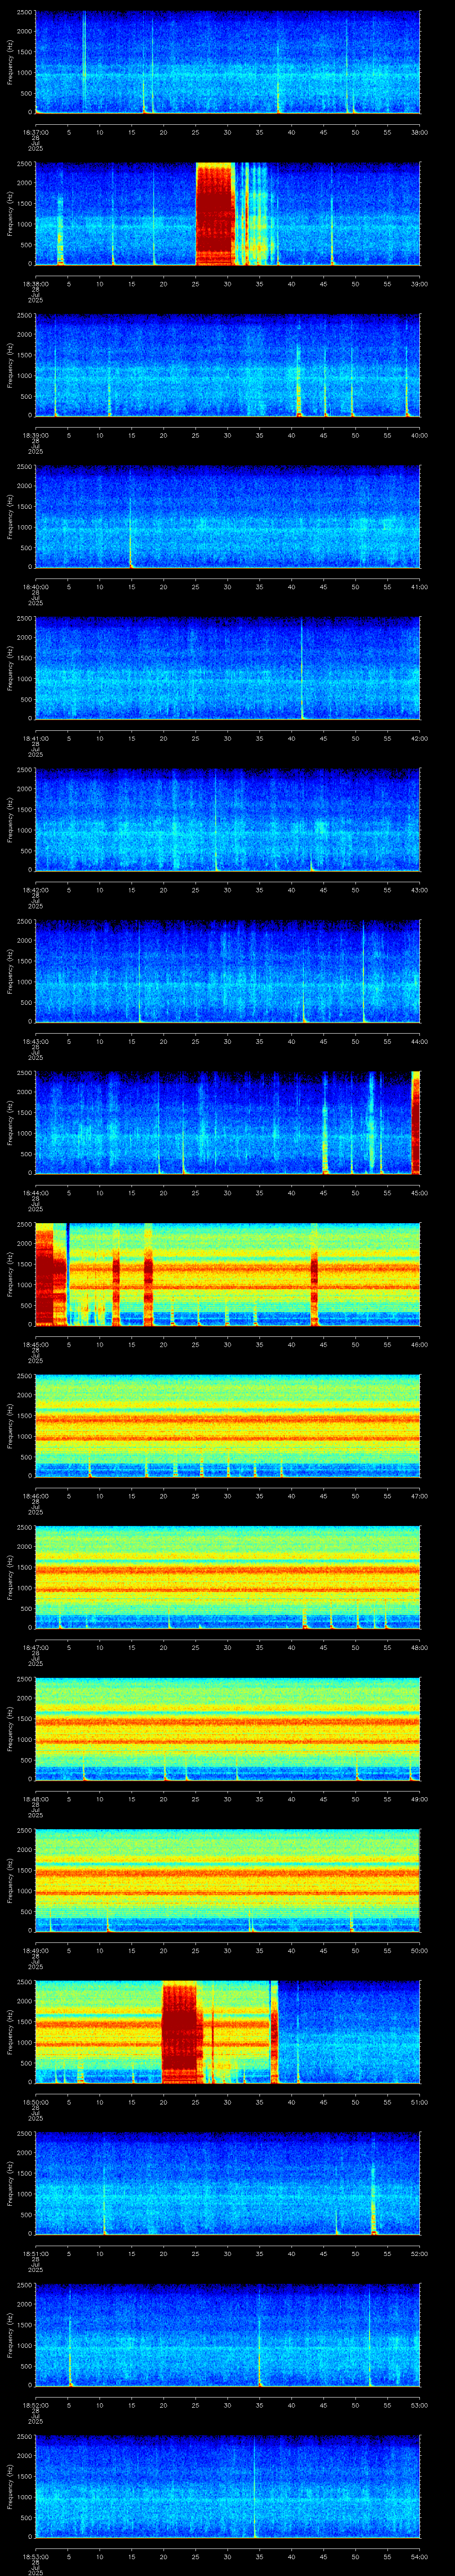Open the spectrogram panel starting at 18:43:00
Viewport: 455px width, 2576px height.
[227, 971]
